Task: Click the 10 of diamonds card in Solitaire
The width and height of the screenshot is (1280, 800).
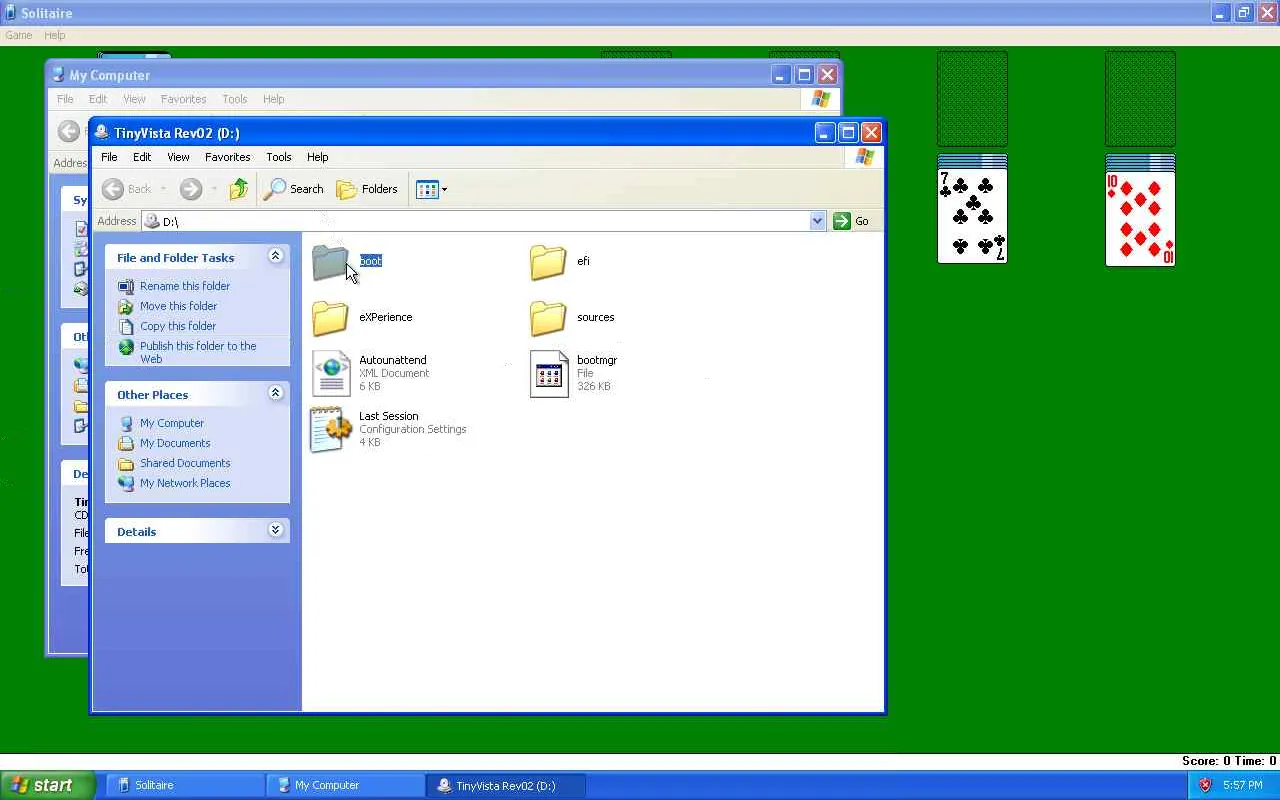Action: (1140, 219)
